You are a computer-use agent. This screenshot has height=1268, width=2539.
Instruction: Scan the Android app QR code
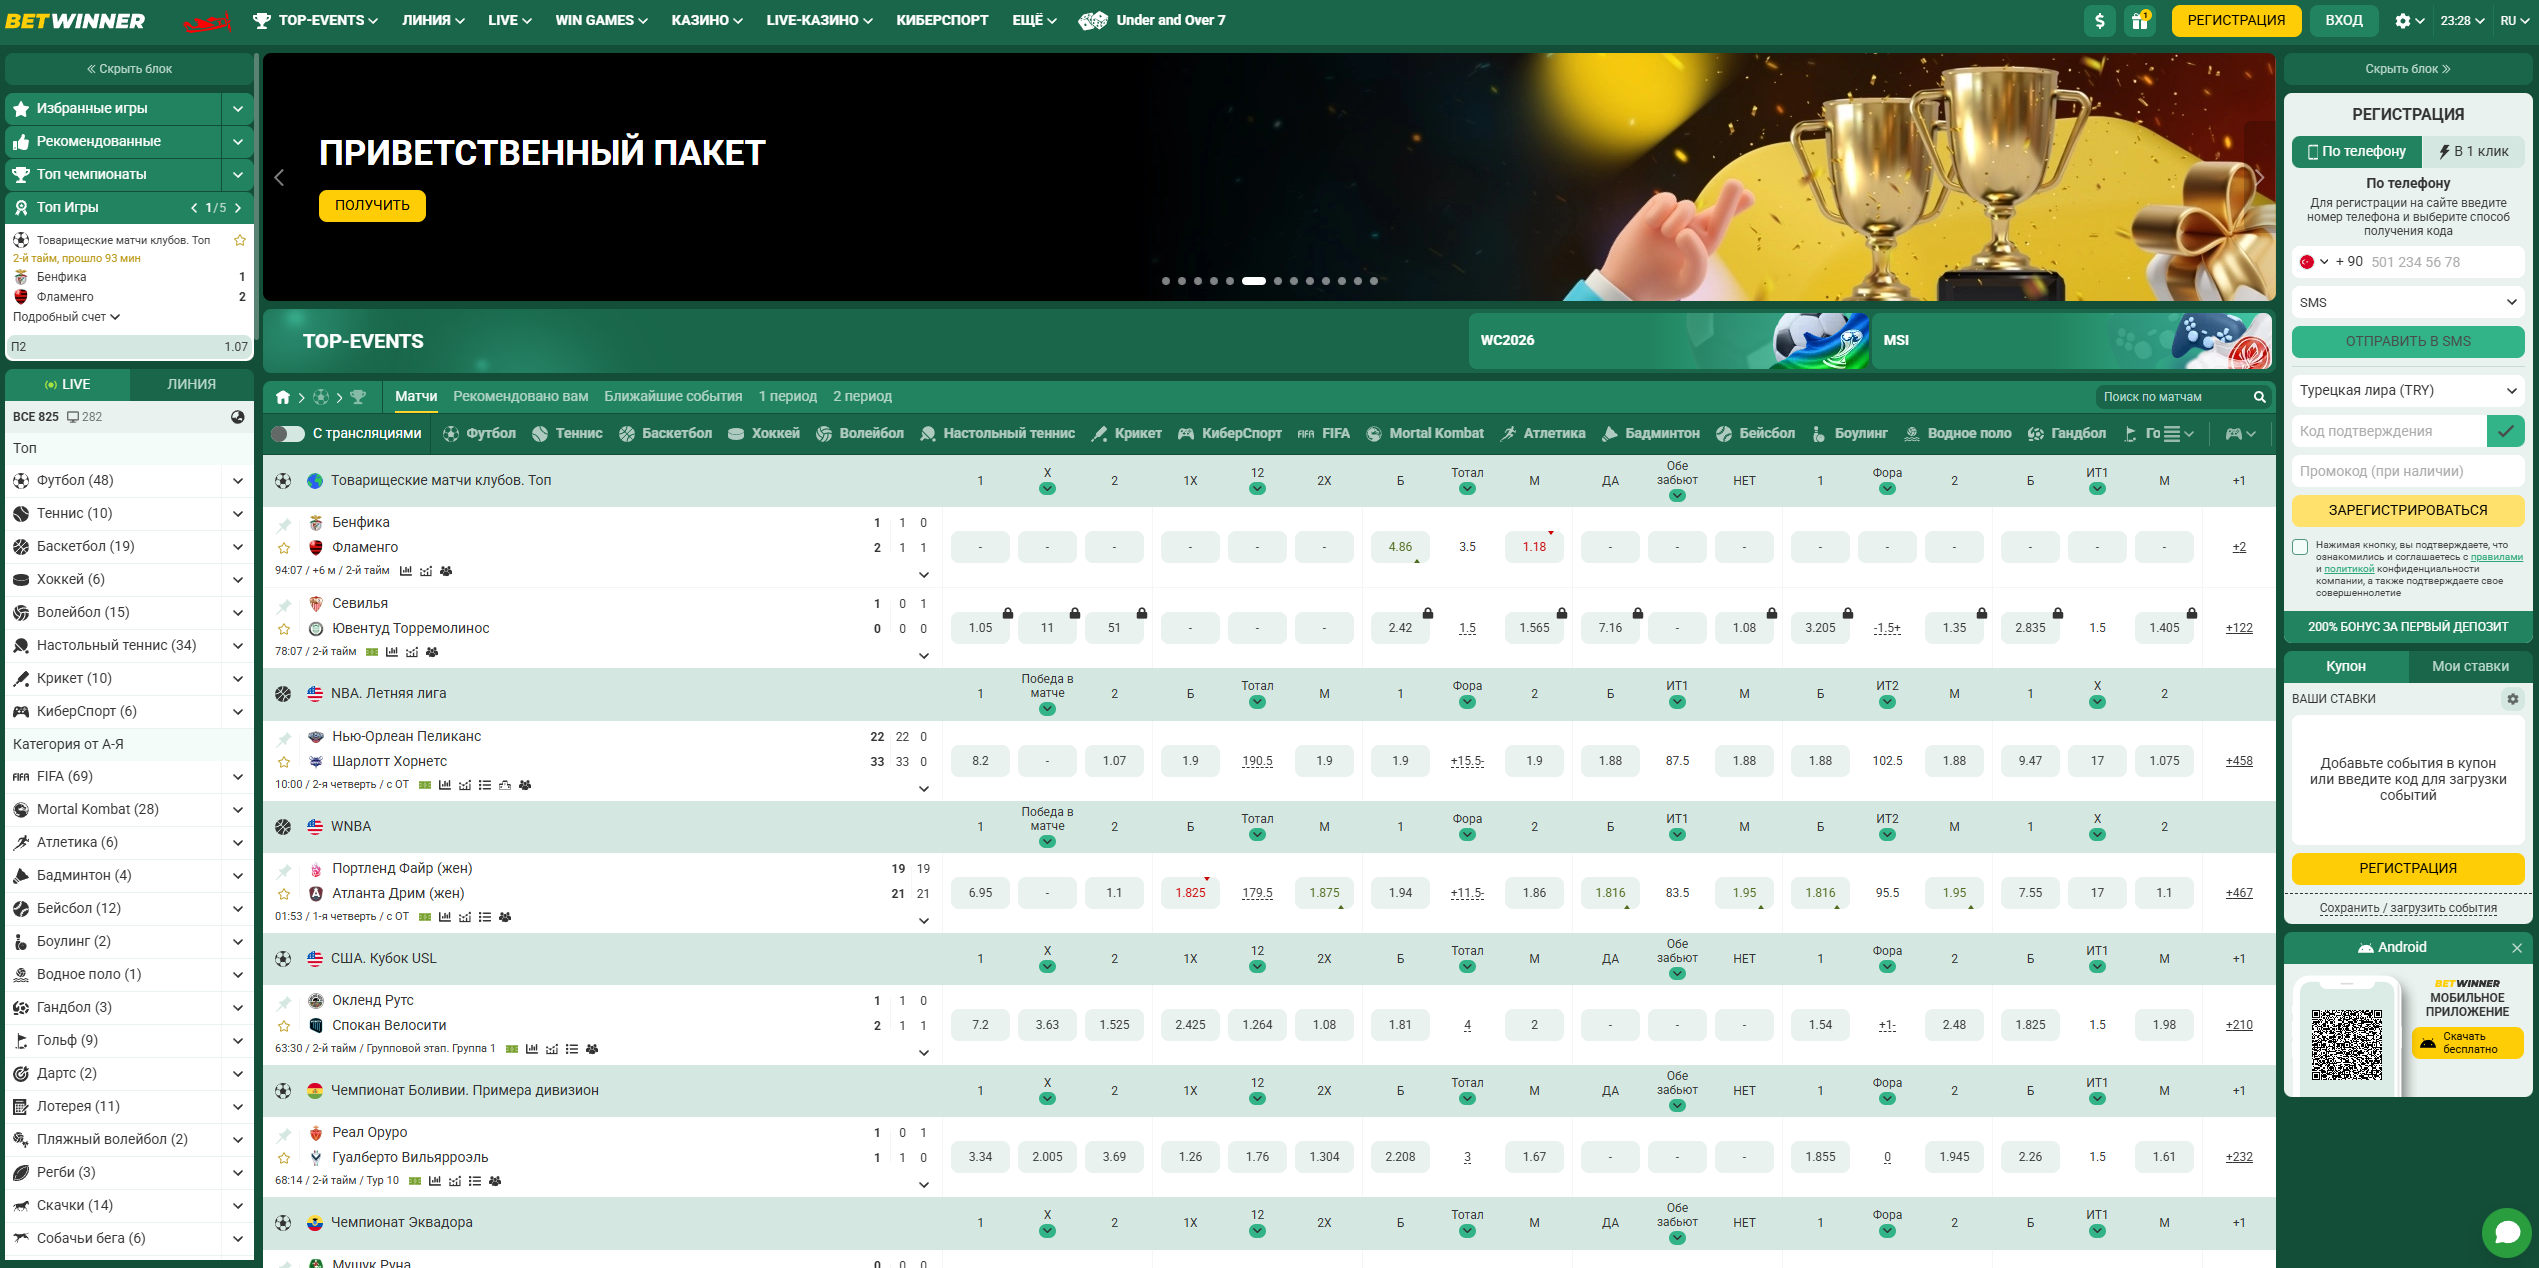click(x=2346, y=1044)
